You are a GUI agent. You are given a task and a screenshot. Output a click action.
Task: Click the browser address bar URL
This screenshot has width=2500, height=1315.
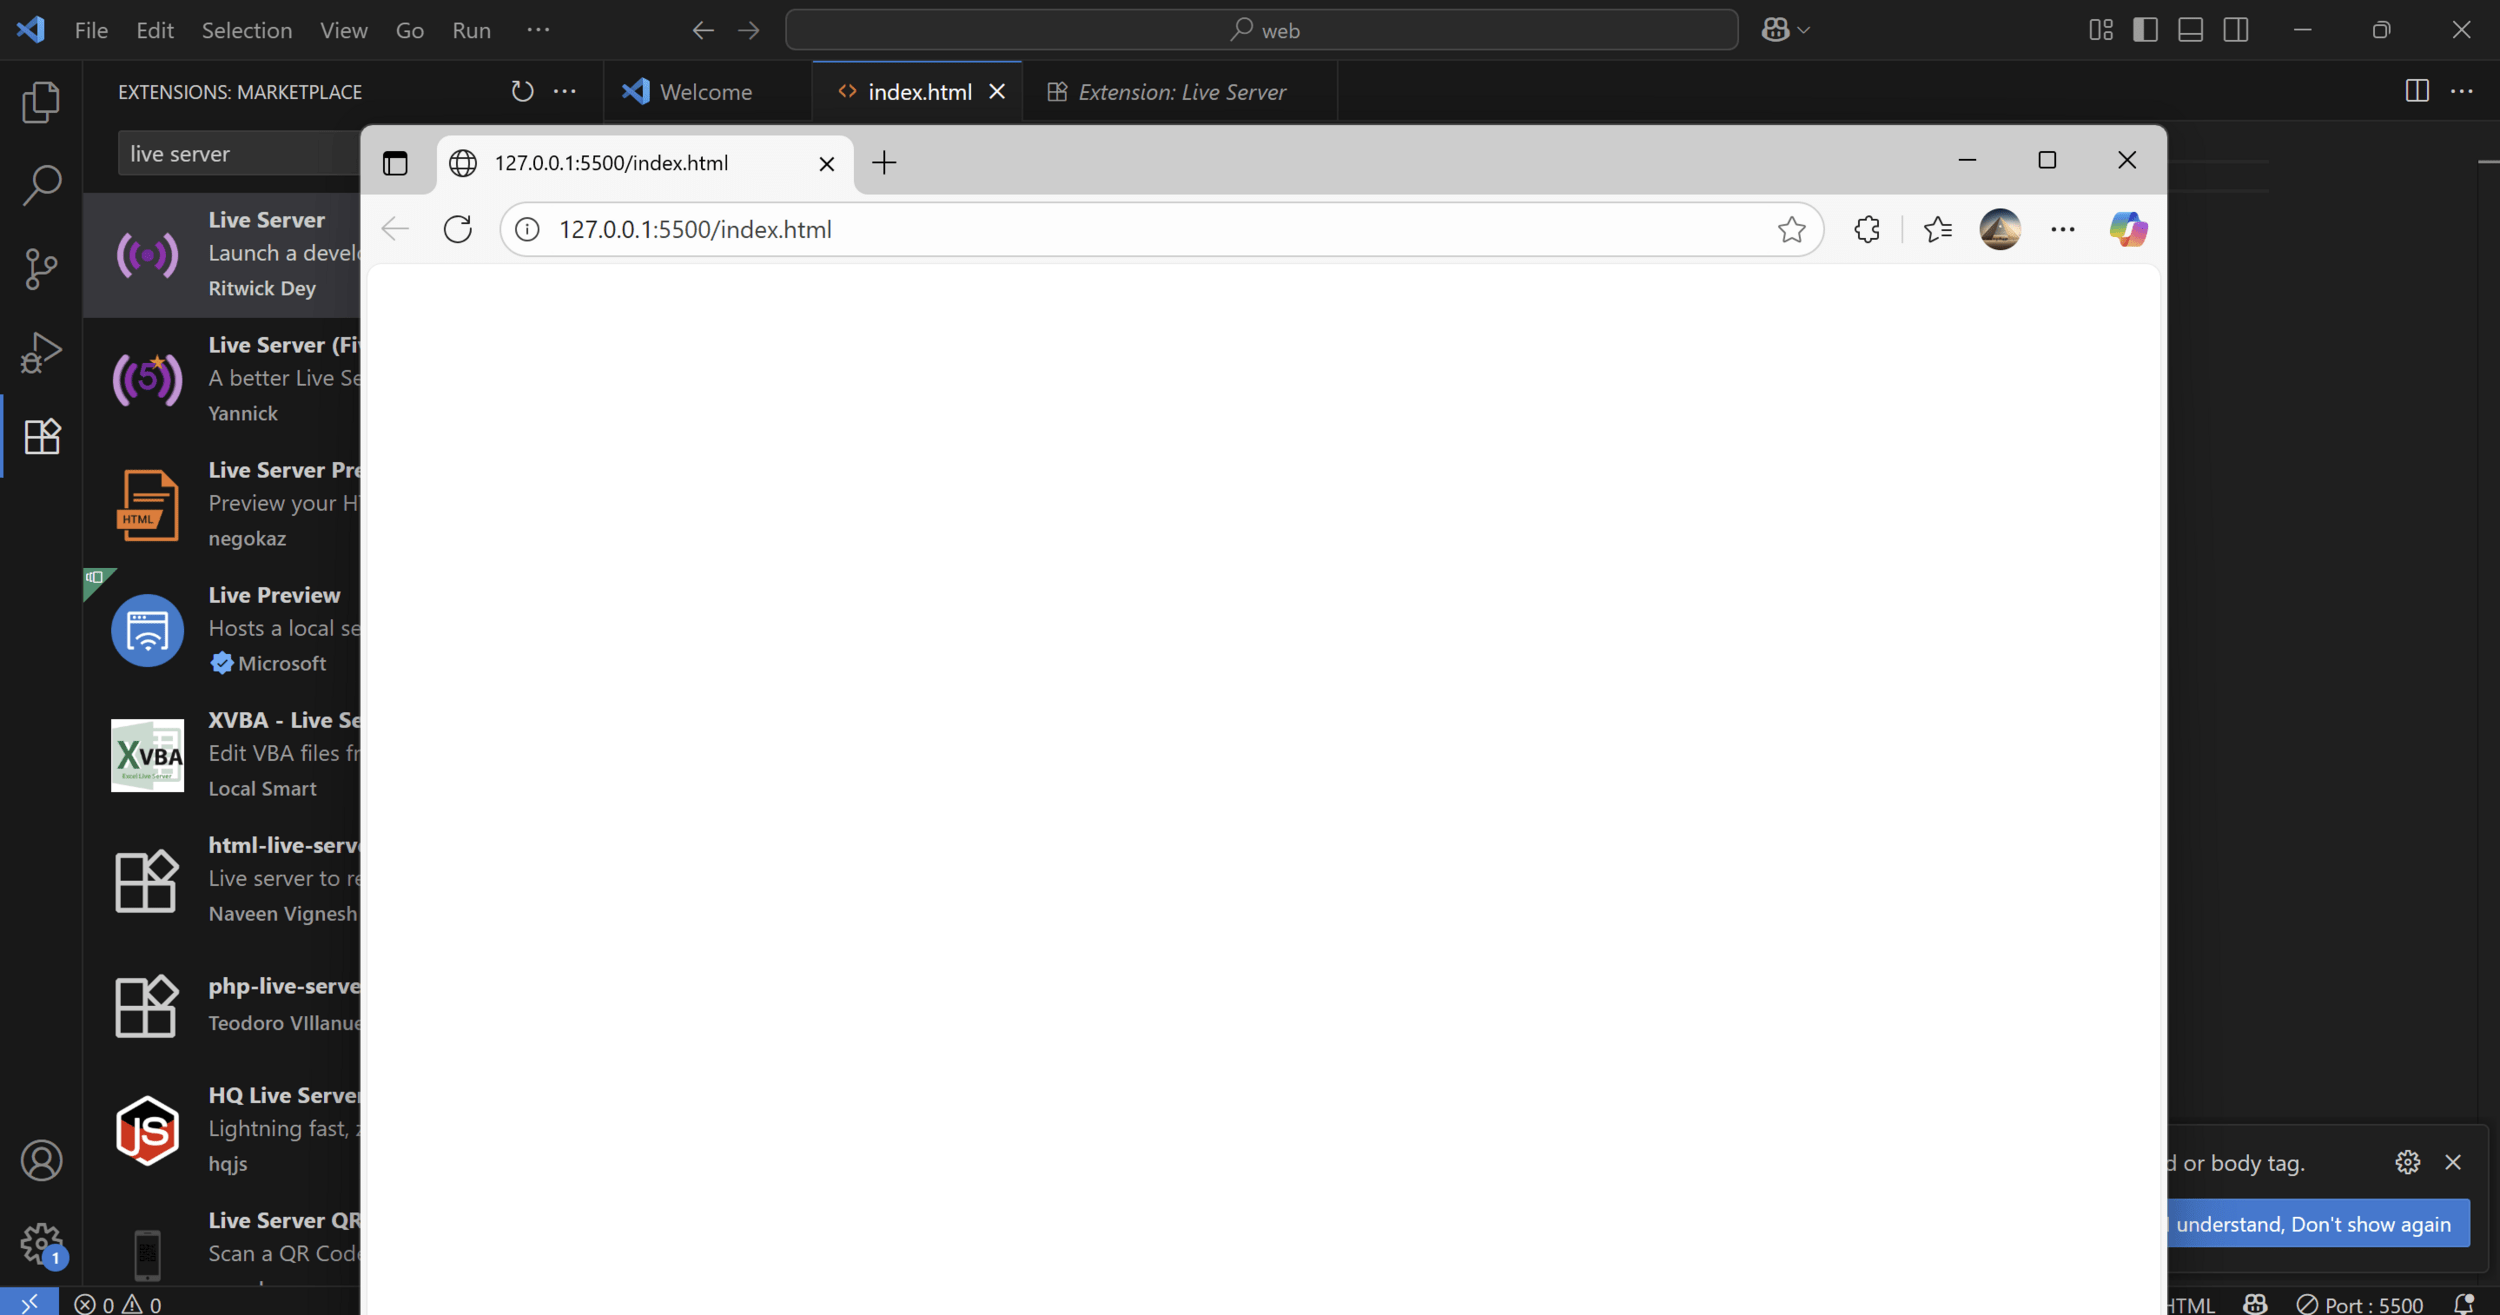(x=695, y=230)
